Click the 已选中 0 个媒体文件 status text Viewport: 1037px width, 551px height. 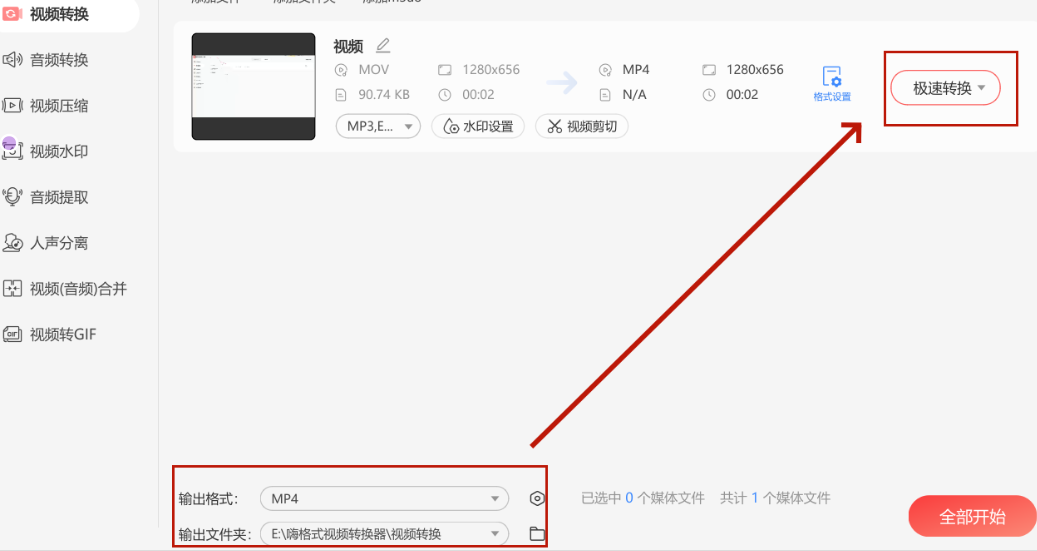coord(643,498)
